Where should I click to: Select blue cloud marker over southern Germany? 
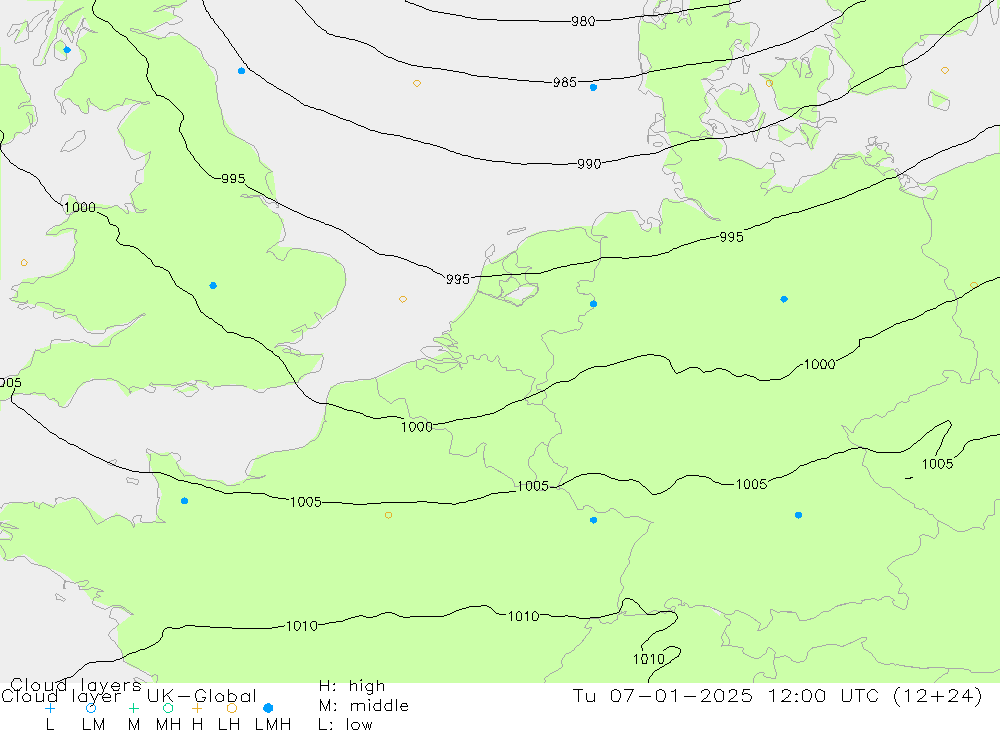pyautogui.click(x=798, y=515)
